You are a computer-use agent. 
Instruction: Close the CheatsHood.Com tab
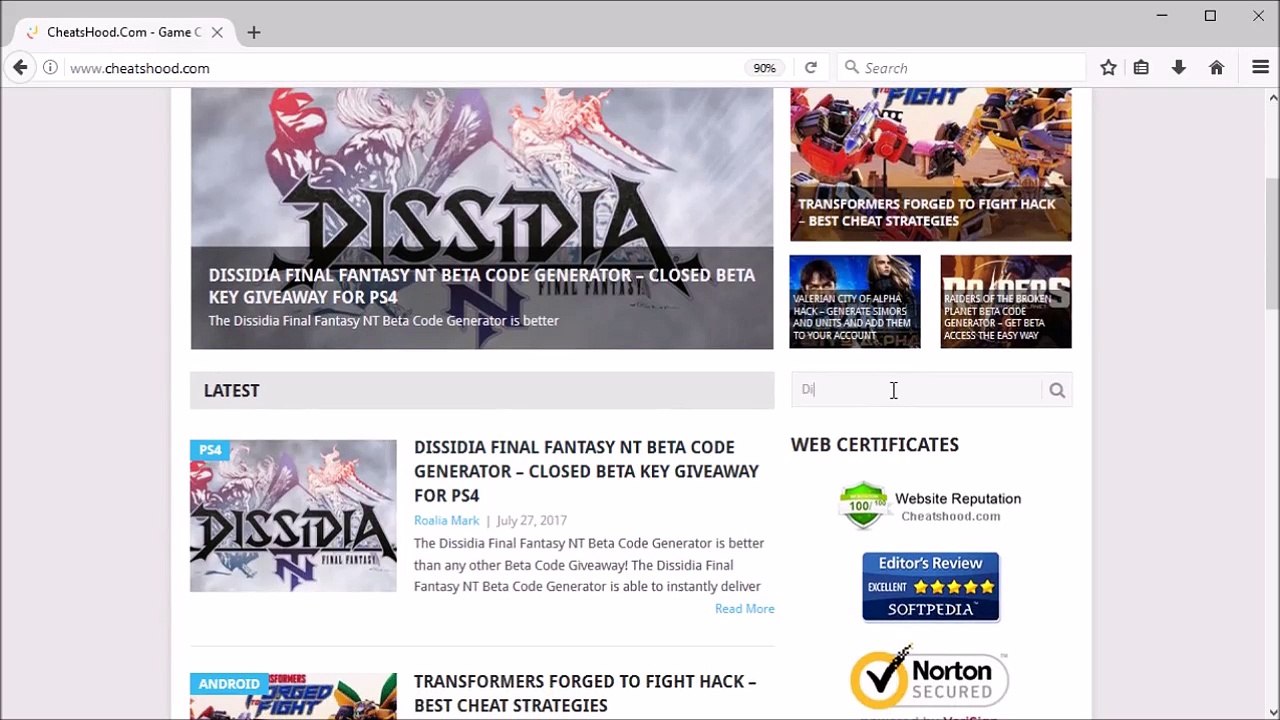coord(217,32)
